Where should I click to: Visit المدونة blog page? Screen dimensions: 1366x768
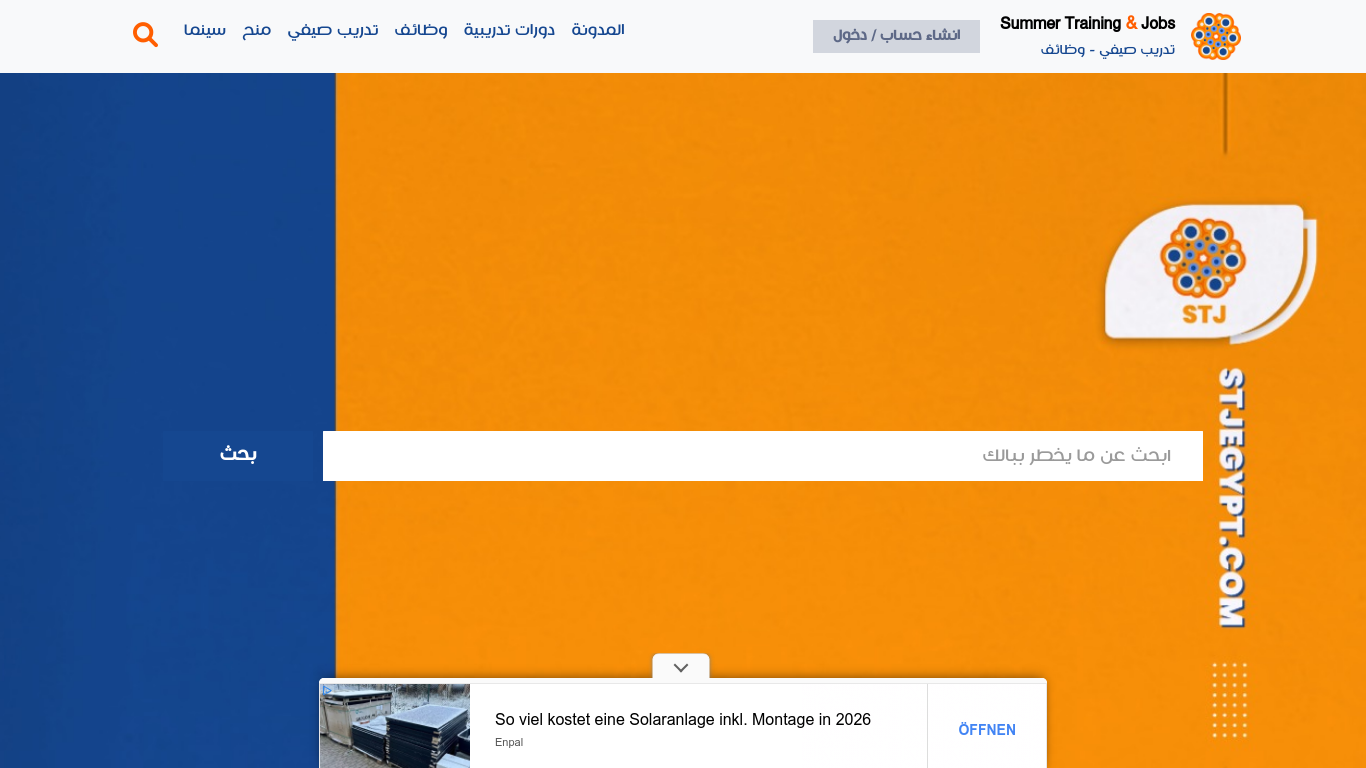(x=598, y=30)
